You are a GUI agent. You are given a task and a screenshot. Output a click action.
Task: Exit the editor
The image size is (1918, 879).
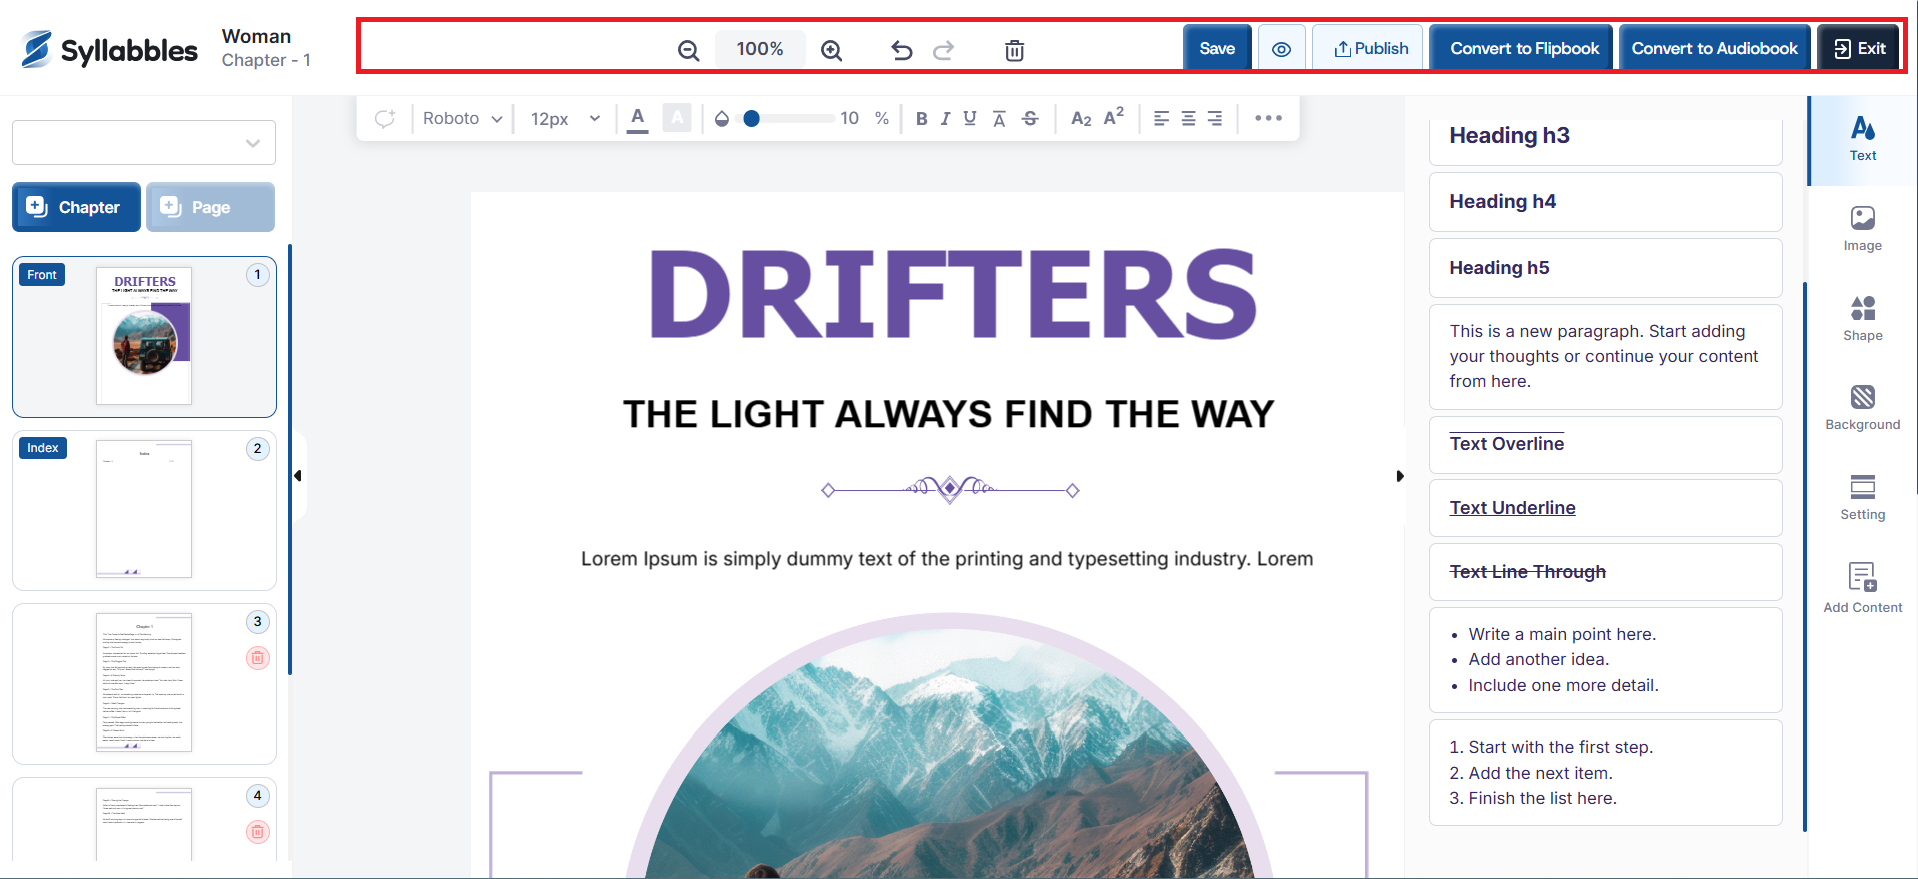[x=1859, y=49]
